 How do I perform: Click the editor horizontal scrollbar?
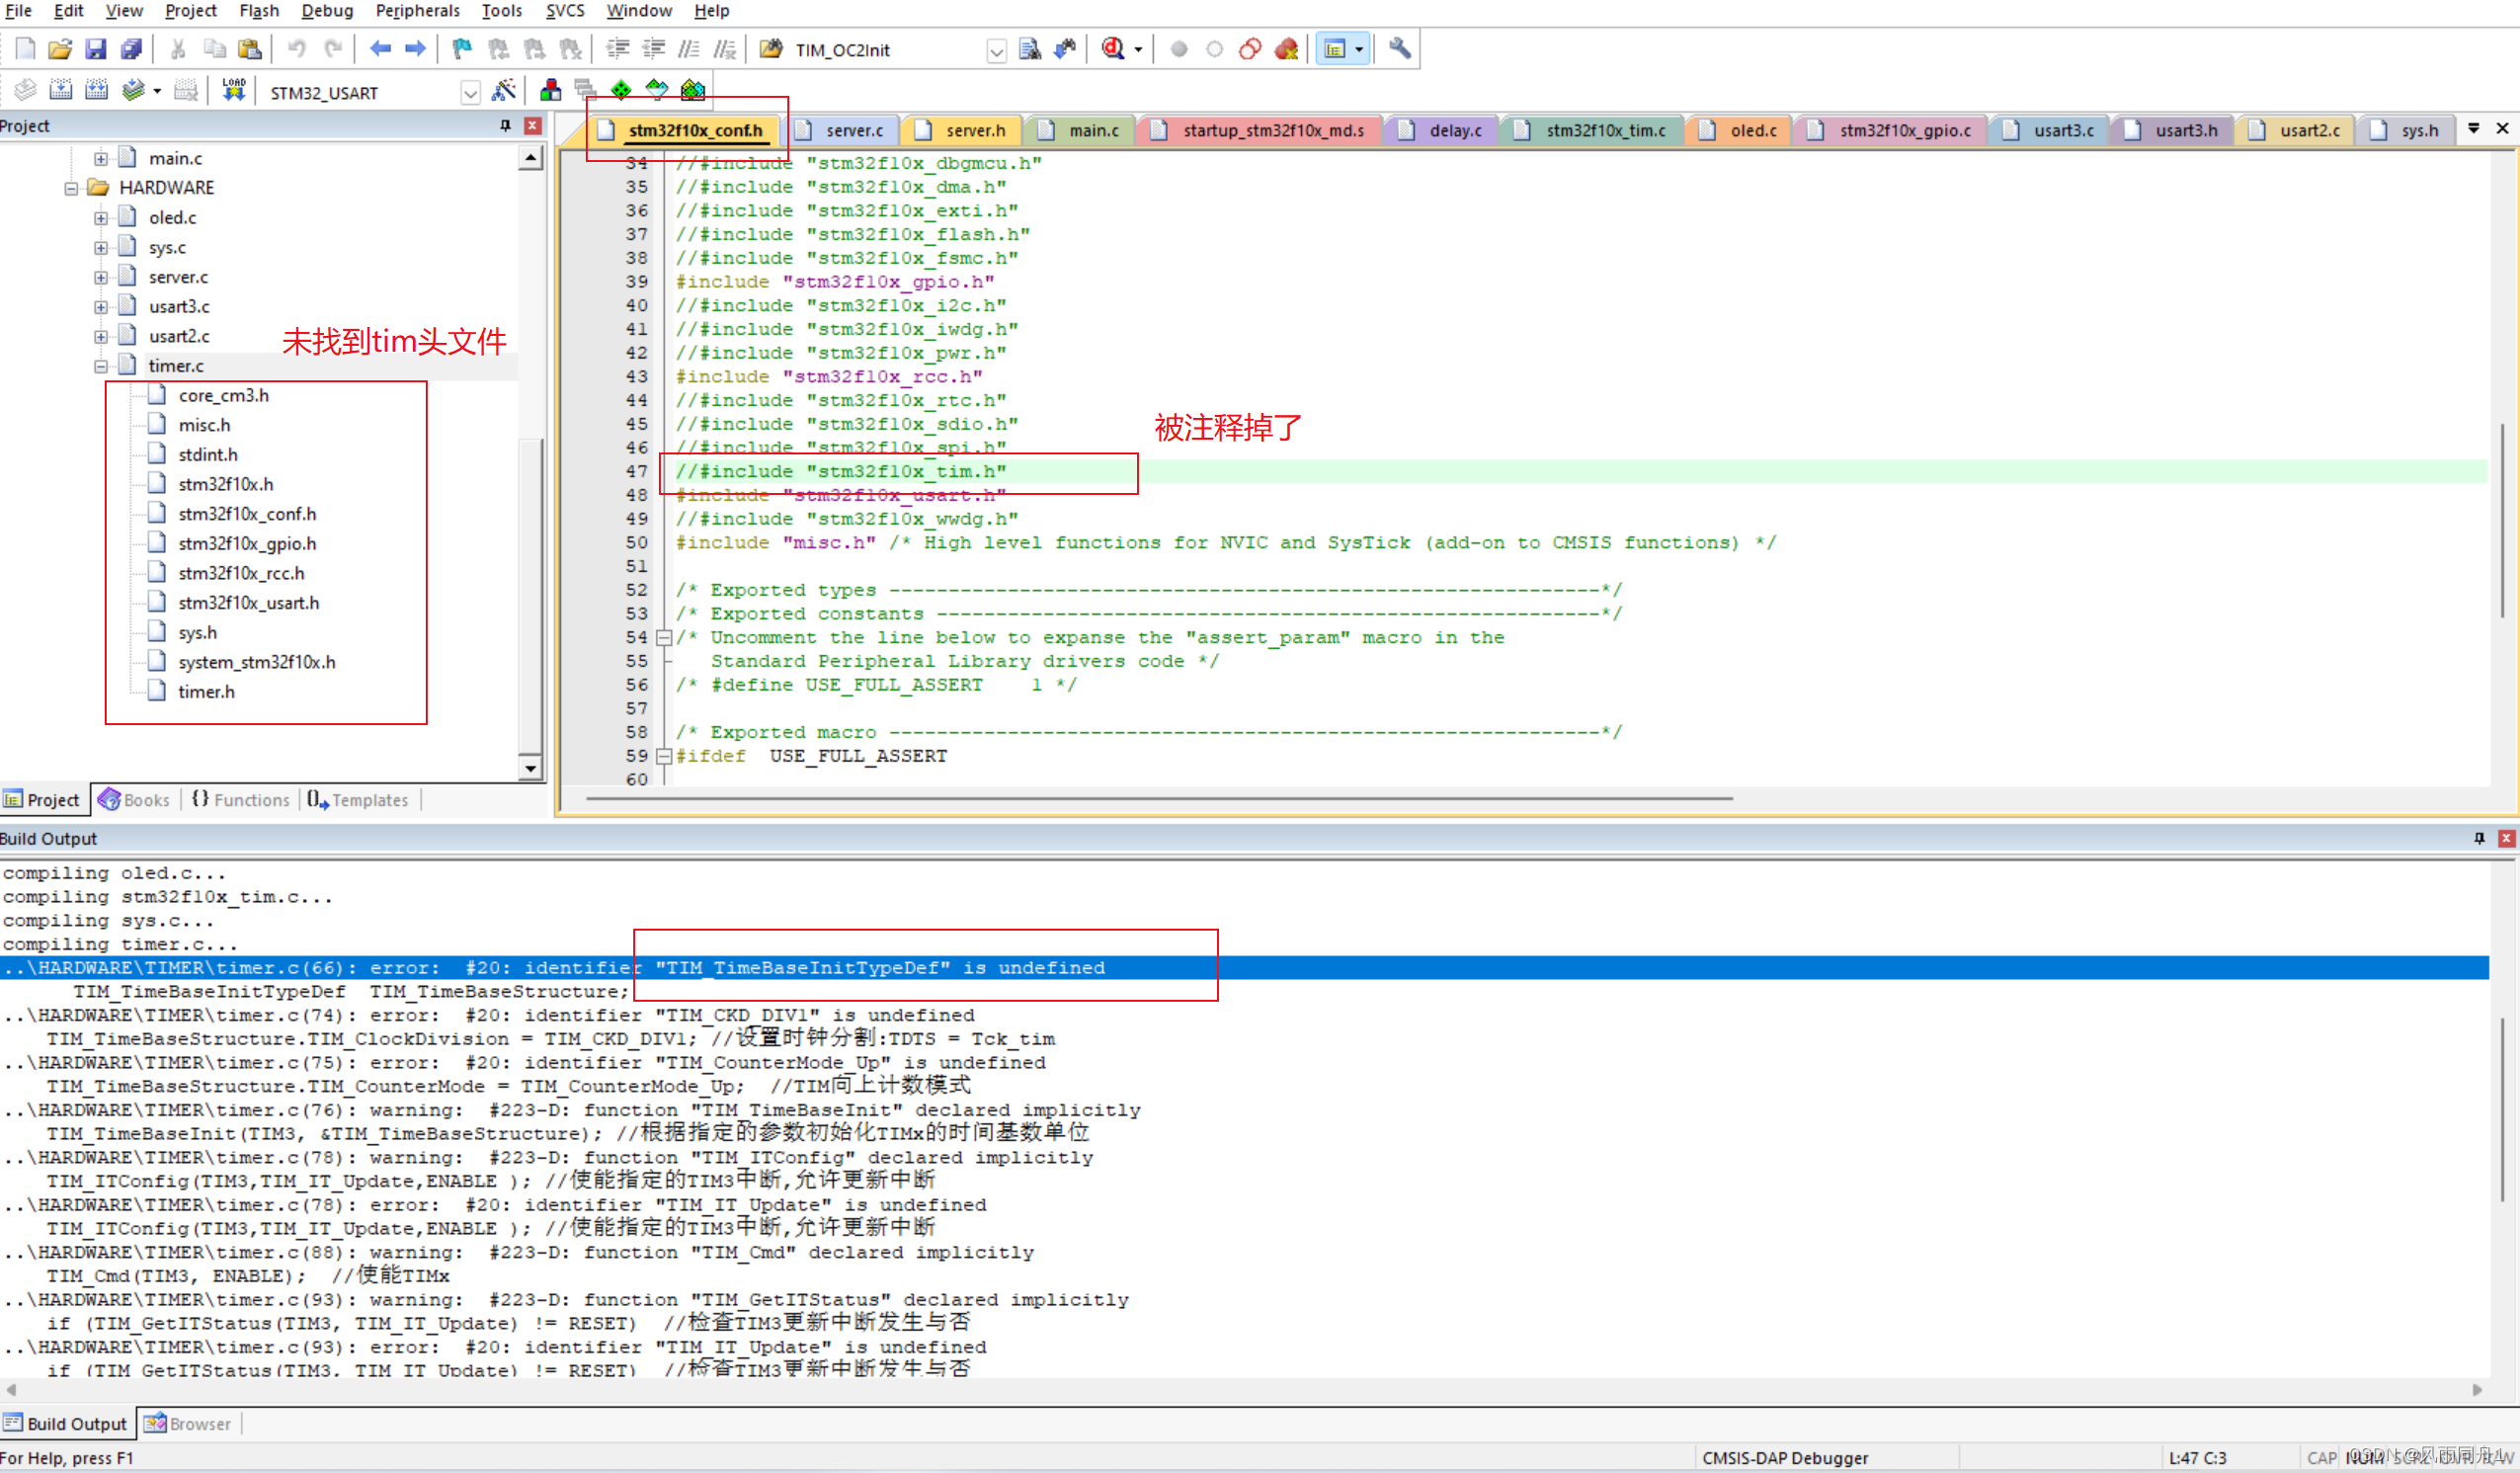pos(1158,799)
